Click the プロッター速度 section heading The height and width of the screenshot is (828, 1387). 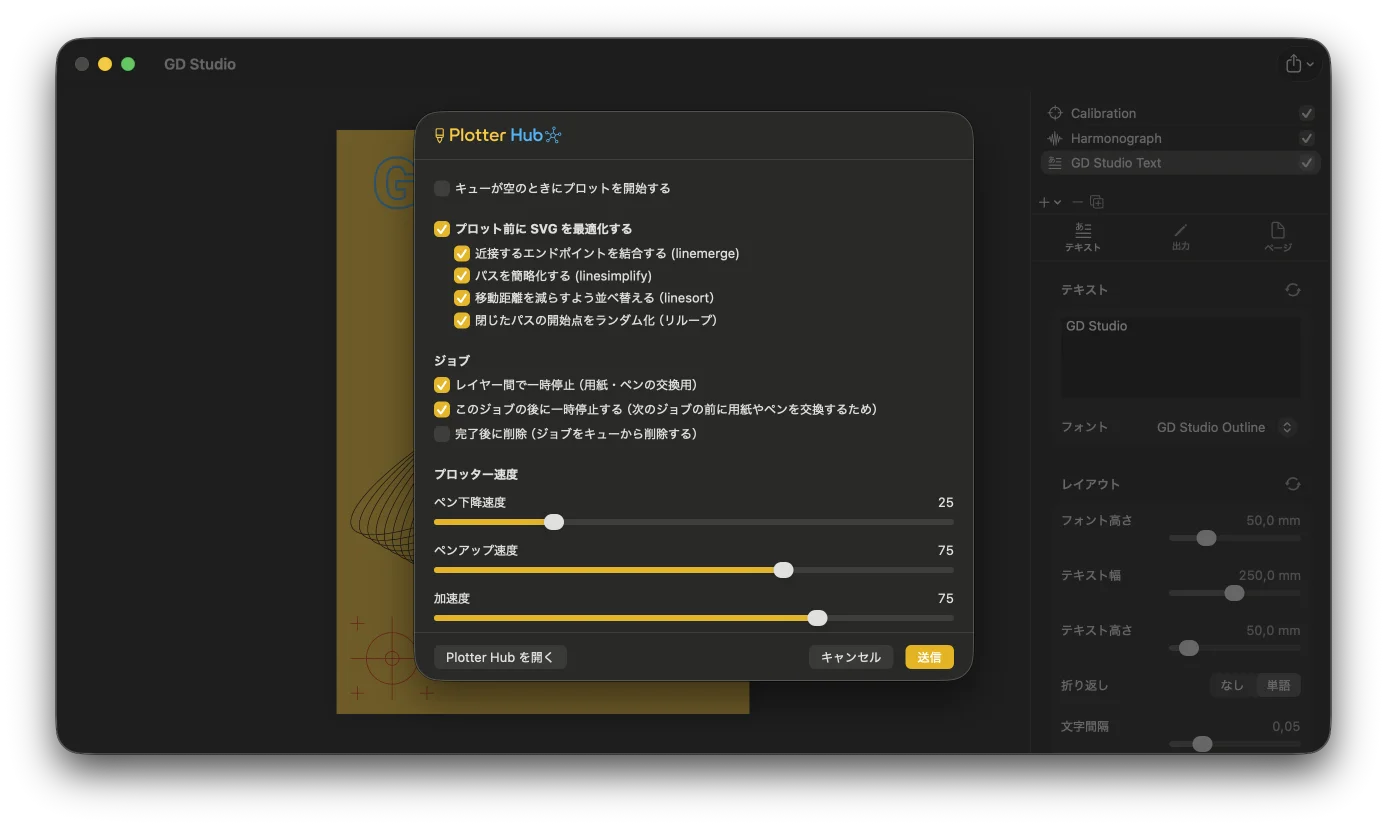click(476, 474)
